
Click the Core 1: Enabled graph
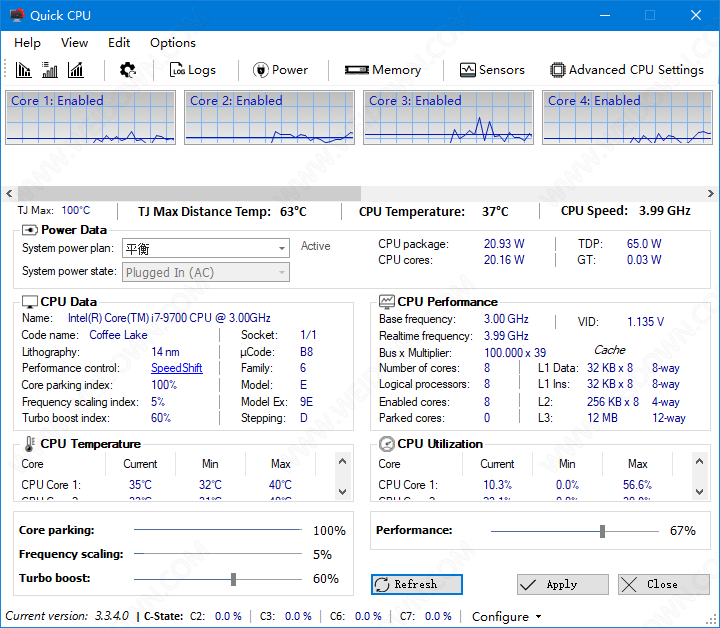click(90, 118)
